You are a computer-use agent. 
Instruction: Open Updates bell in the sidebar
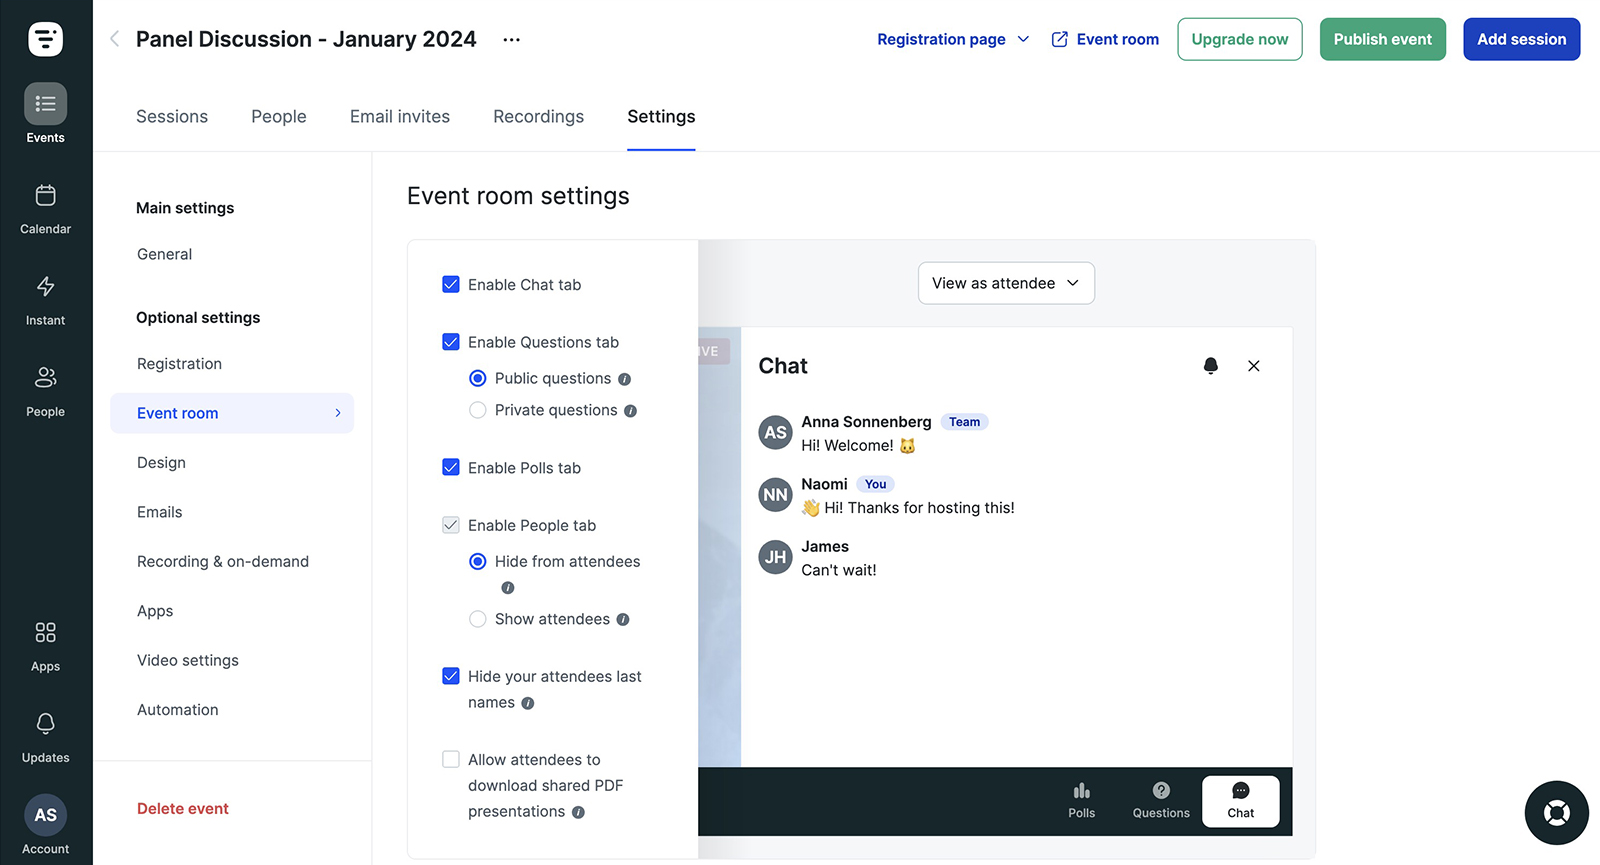click(45, 737)
